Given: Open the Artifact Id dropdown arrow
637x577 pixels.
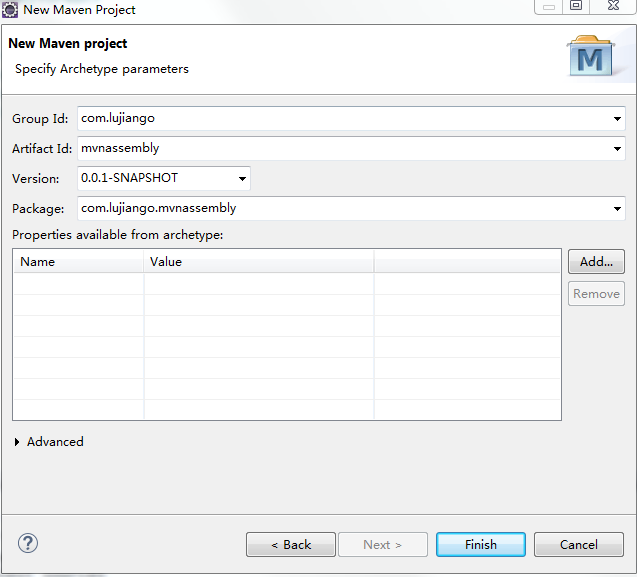Looking at the screenshot, I should coord(617,149).
